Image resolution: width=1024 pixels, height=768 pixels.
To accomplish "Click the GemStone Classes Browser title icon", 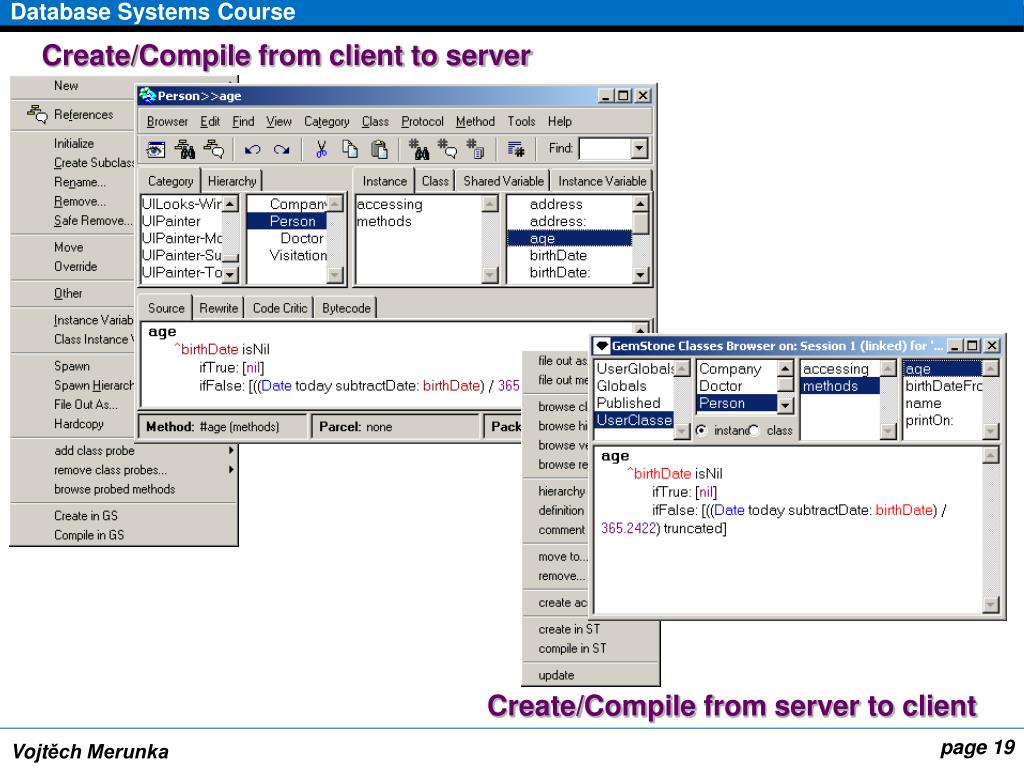I will (601, 345).
